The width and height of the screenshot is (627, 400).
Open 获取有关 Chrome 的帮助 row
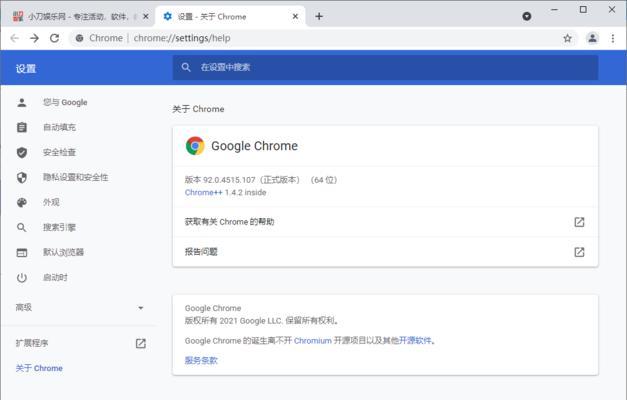tap(385, 222)
